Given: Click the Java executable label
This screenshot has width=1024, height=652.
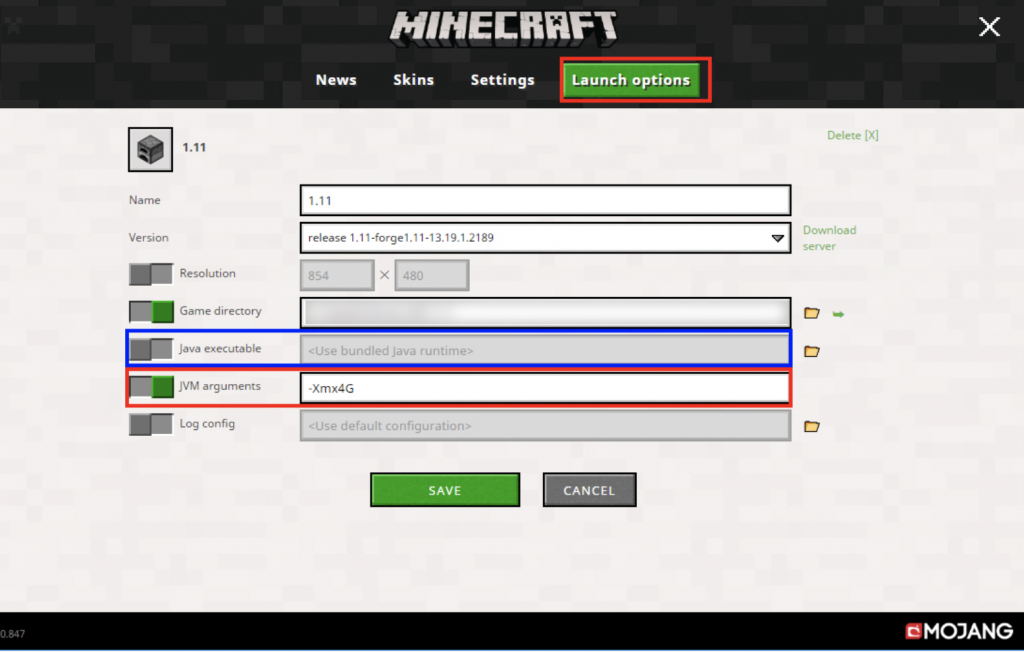Looking at the screenshot, I should (x=220, y=348).
